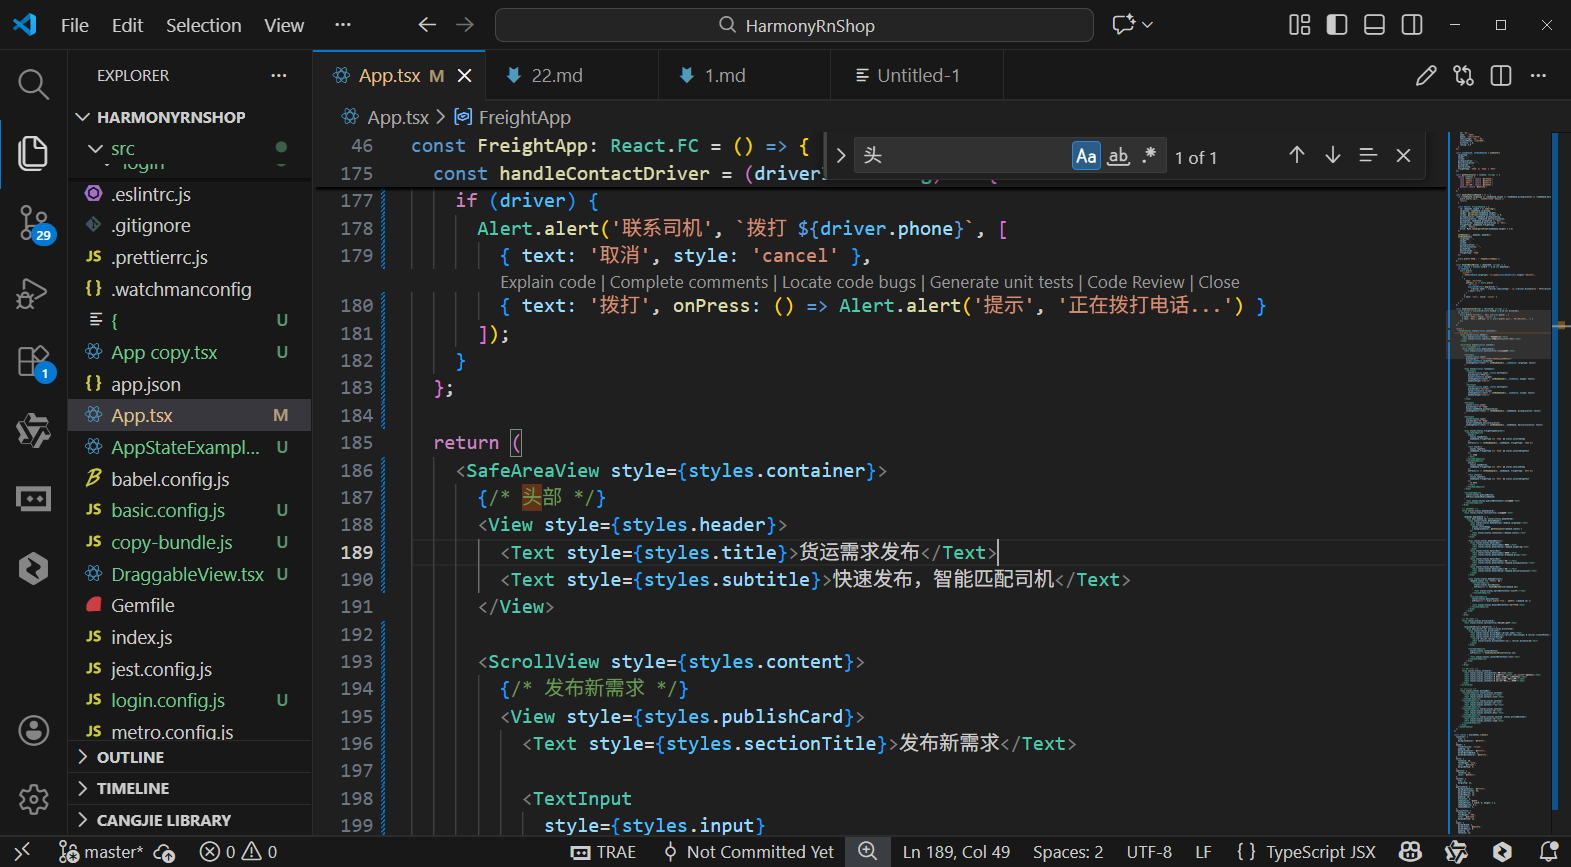Open DraggableView.tsx in explorer
Screen dimensions: 1571x867
[190, 574]
